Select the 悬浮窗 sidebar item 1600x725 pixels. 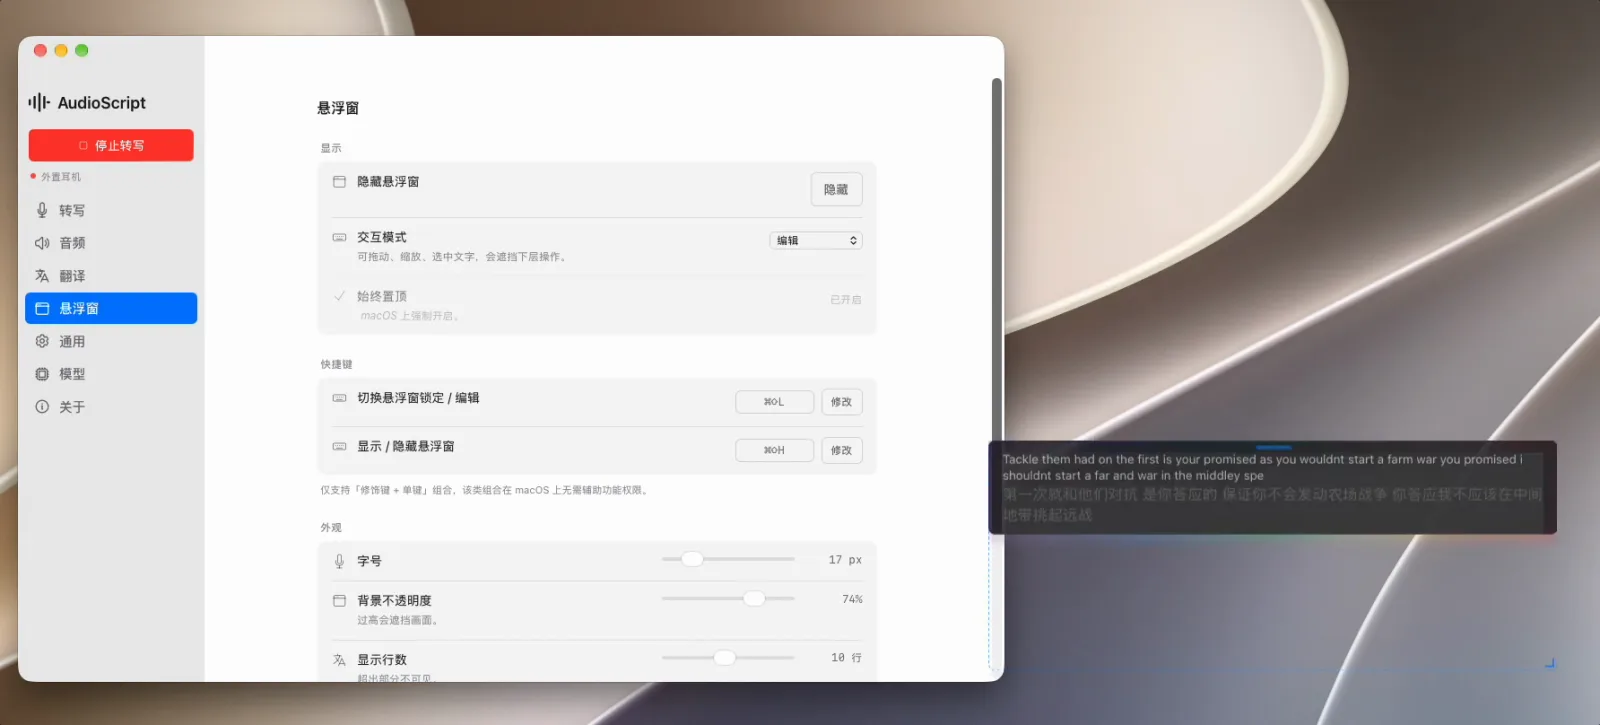(x=111, y=308)
